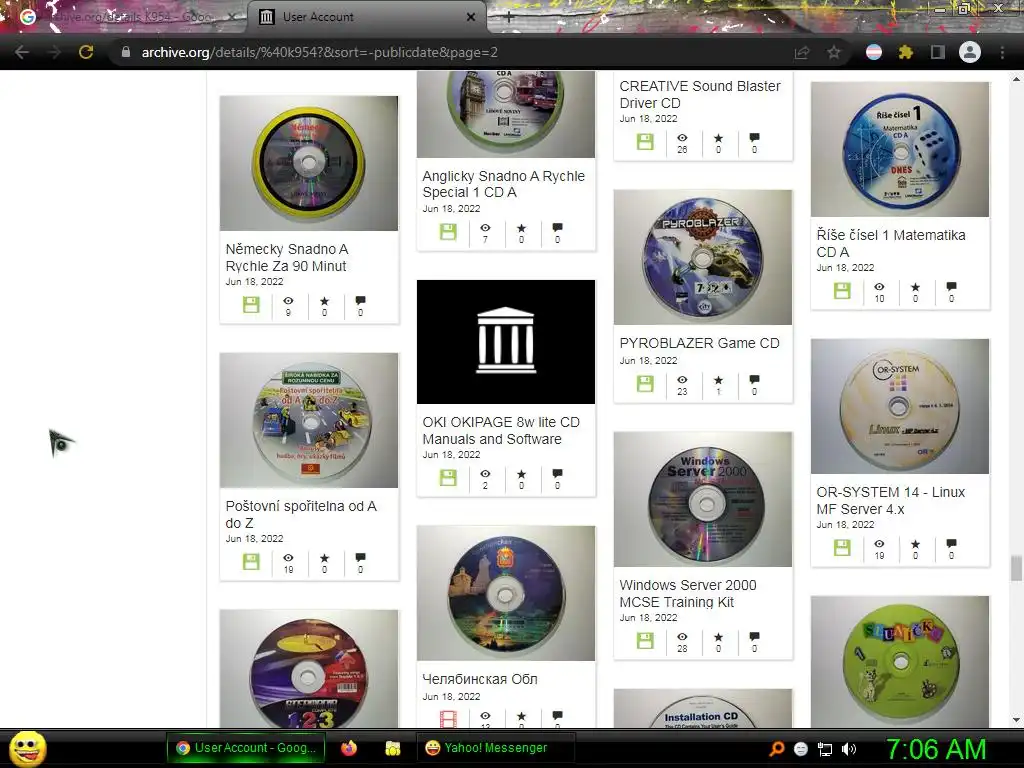Bookmark this page with star icon

pos(834,52)
